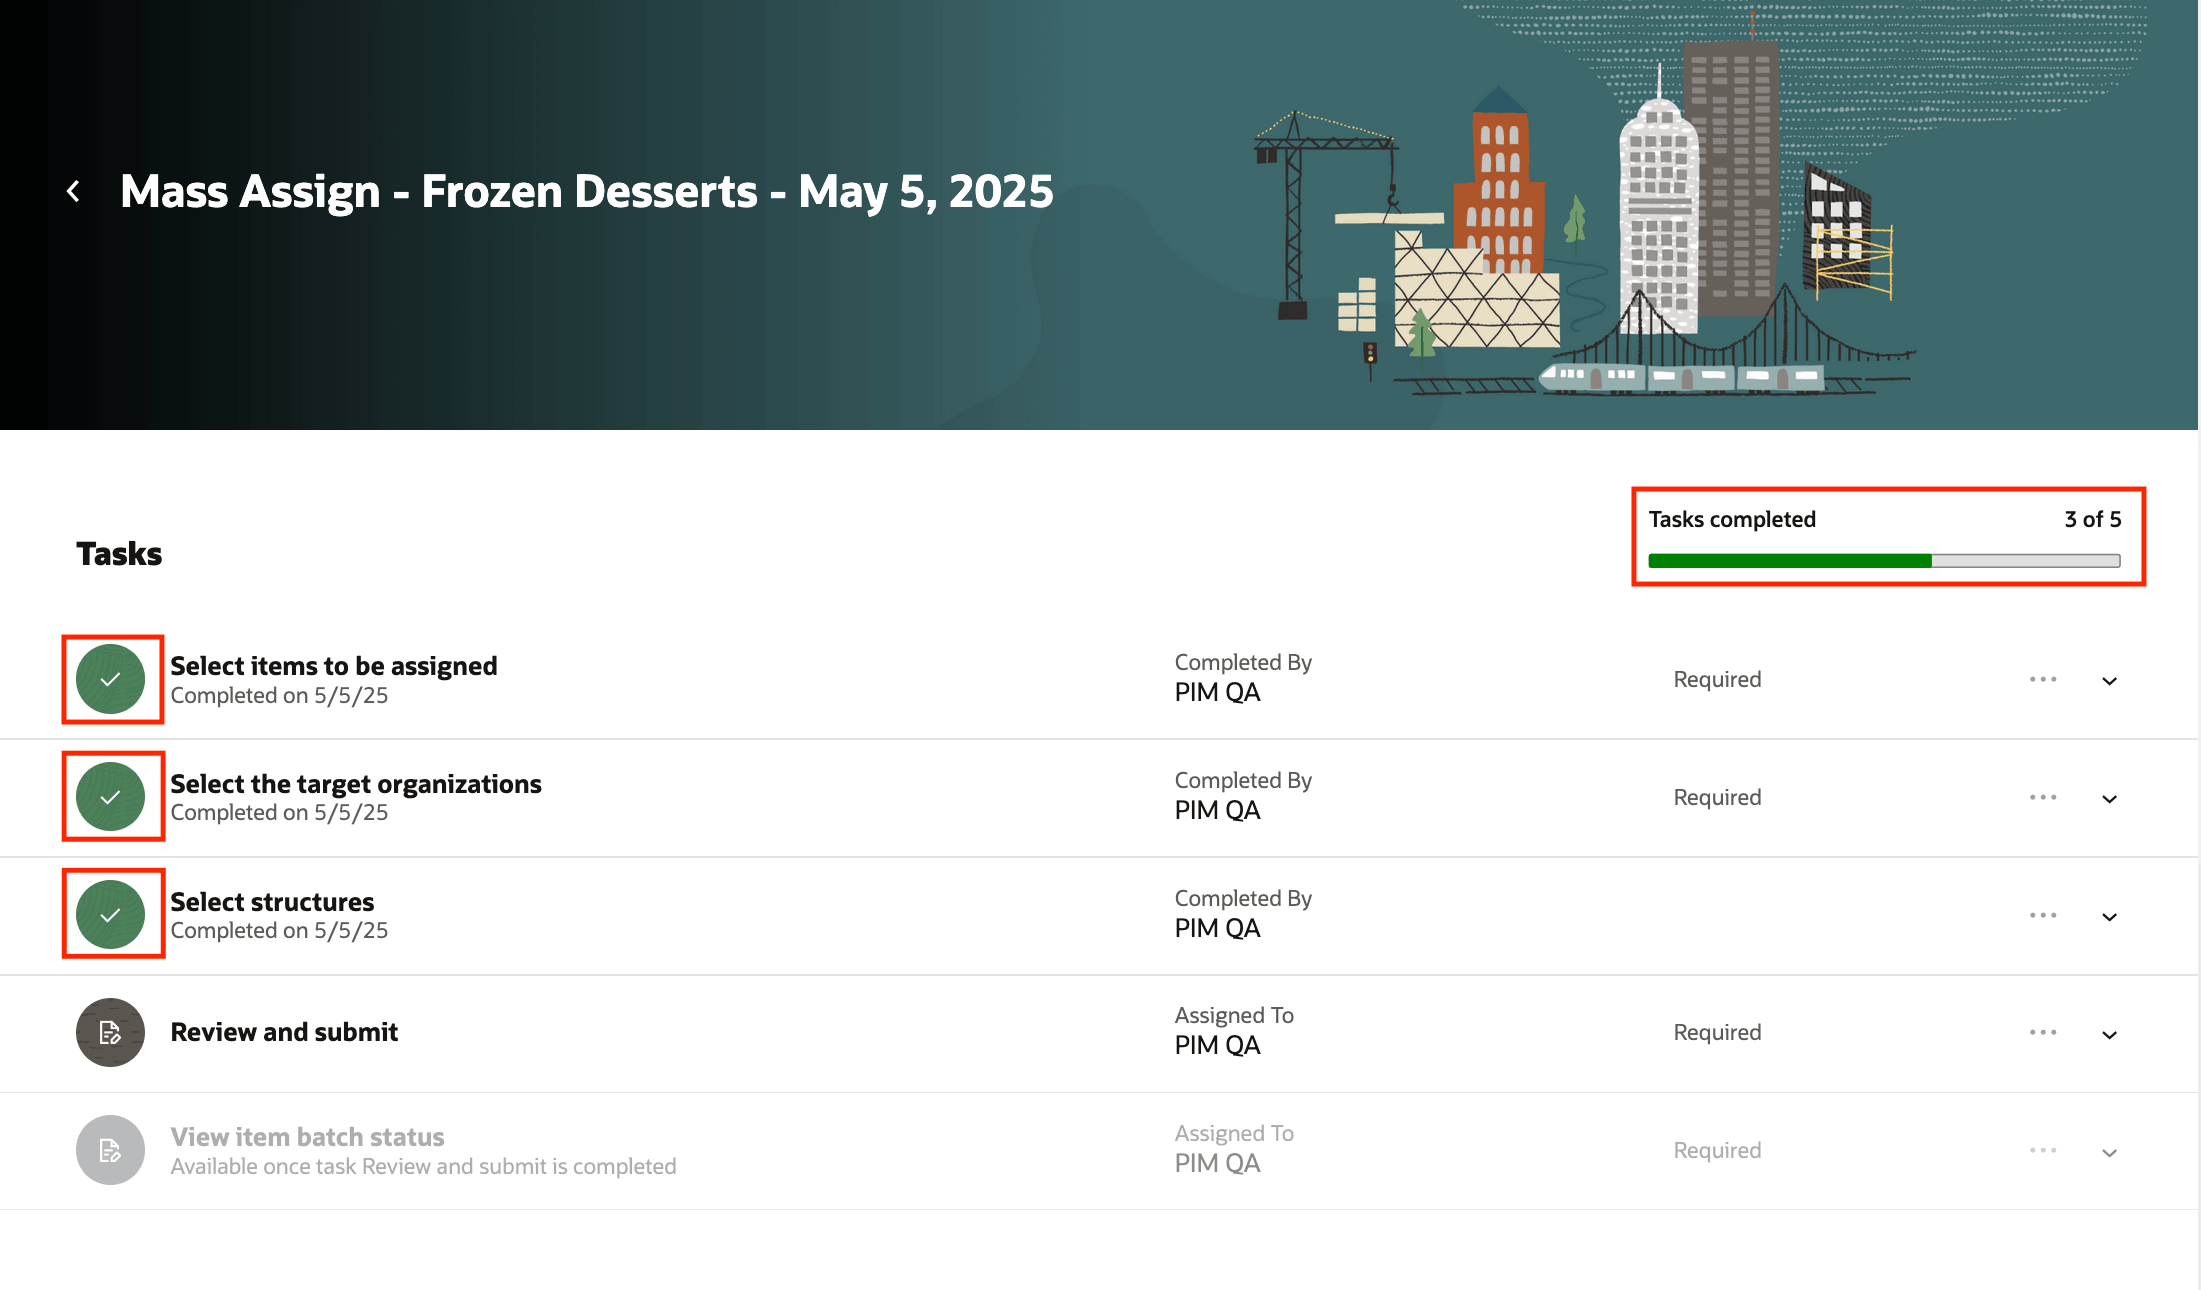
Task: Open Select the target organizations task
Action: [x=356, y=784]
